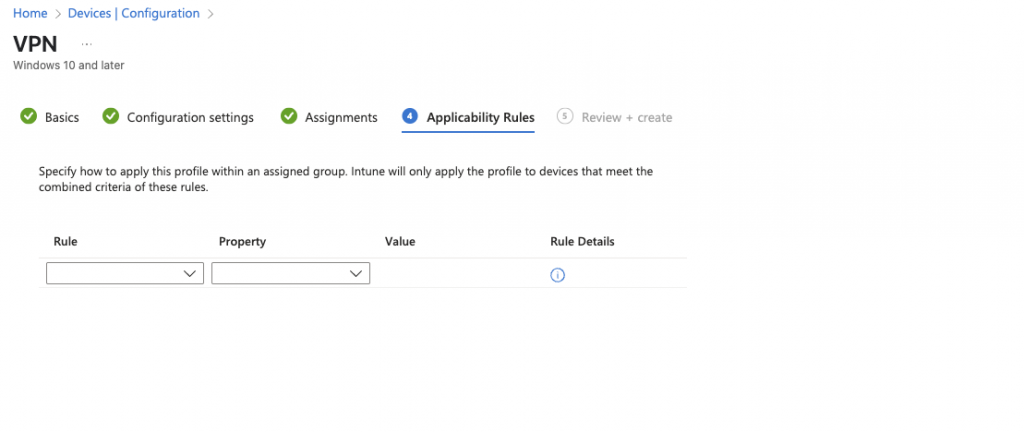
Task: Open the Review + create tab
Action: pos(627,117)
